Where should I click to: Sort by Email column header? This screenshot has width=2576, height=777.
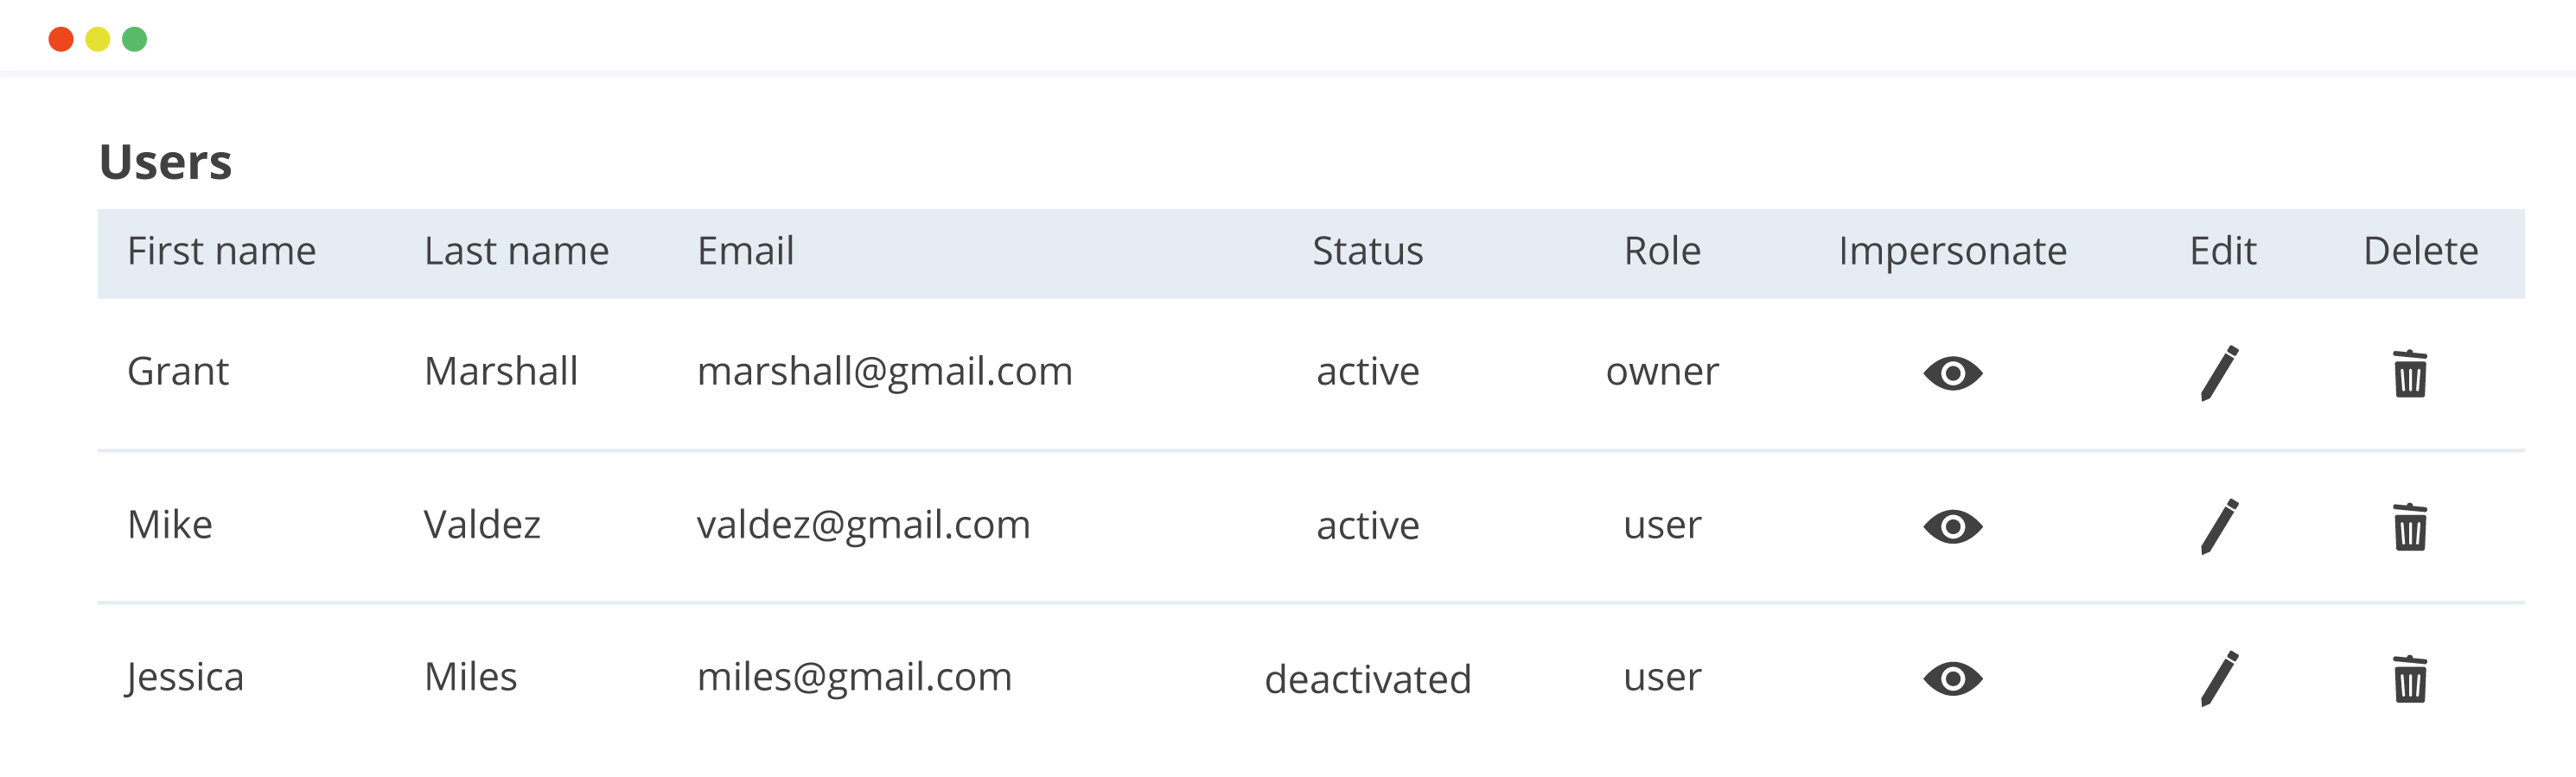pos(745,251)
